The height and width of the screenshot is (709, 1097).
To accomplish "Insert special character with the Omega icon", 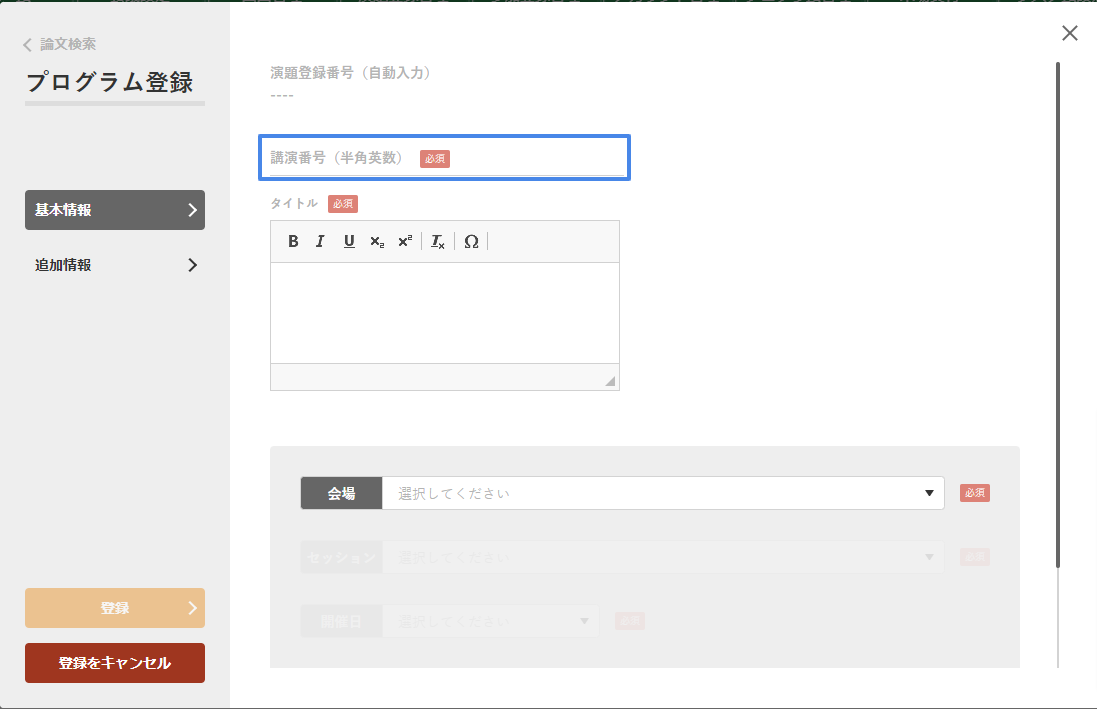I will point(471,241).
